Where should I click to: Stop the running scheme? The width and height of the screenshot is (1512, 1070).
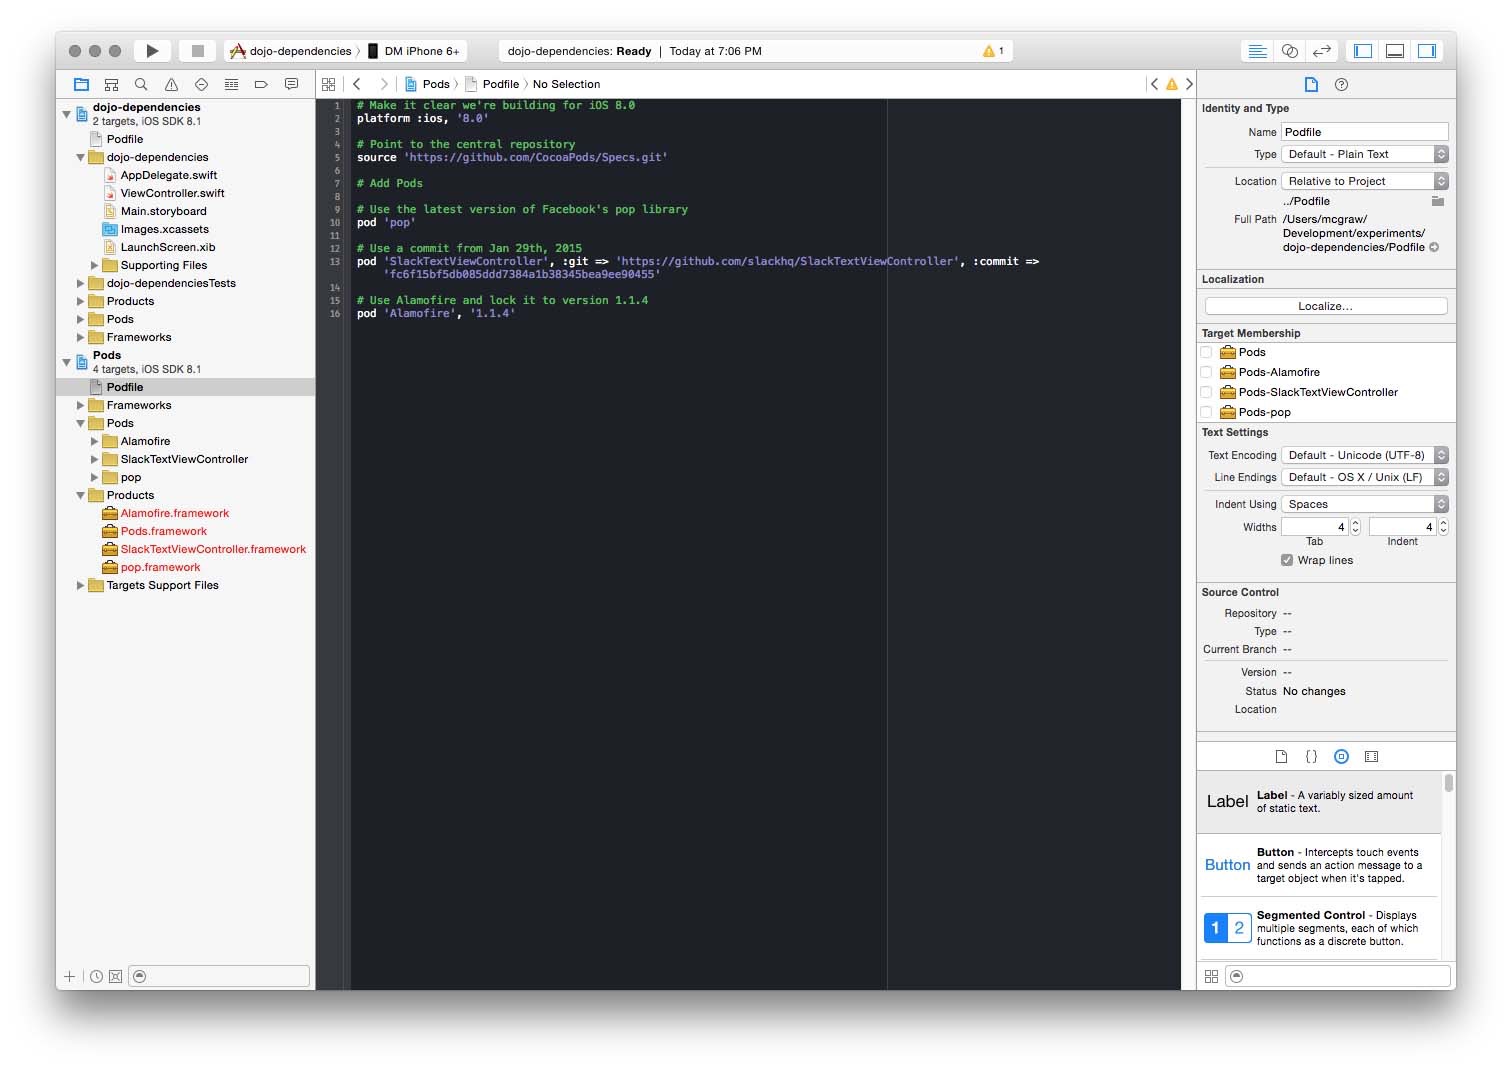coord(198,51)
